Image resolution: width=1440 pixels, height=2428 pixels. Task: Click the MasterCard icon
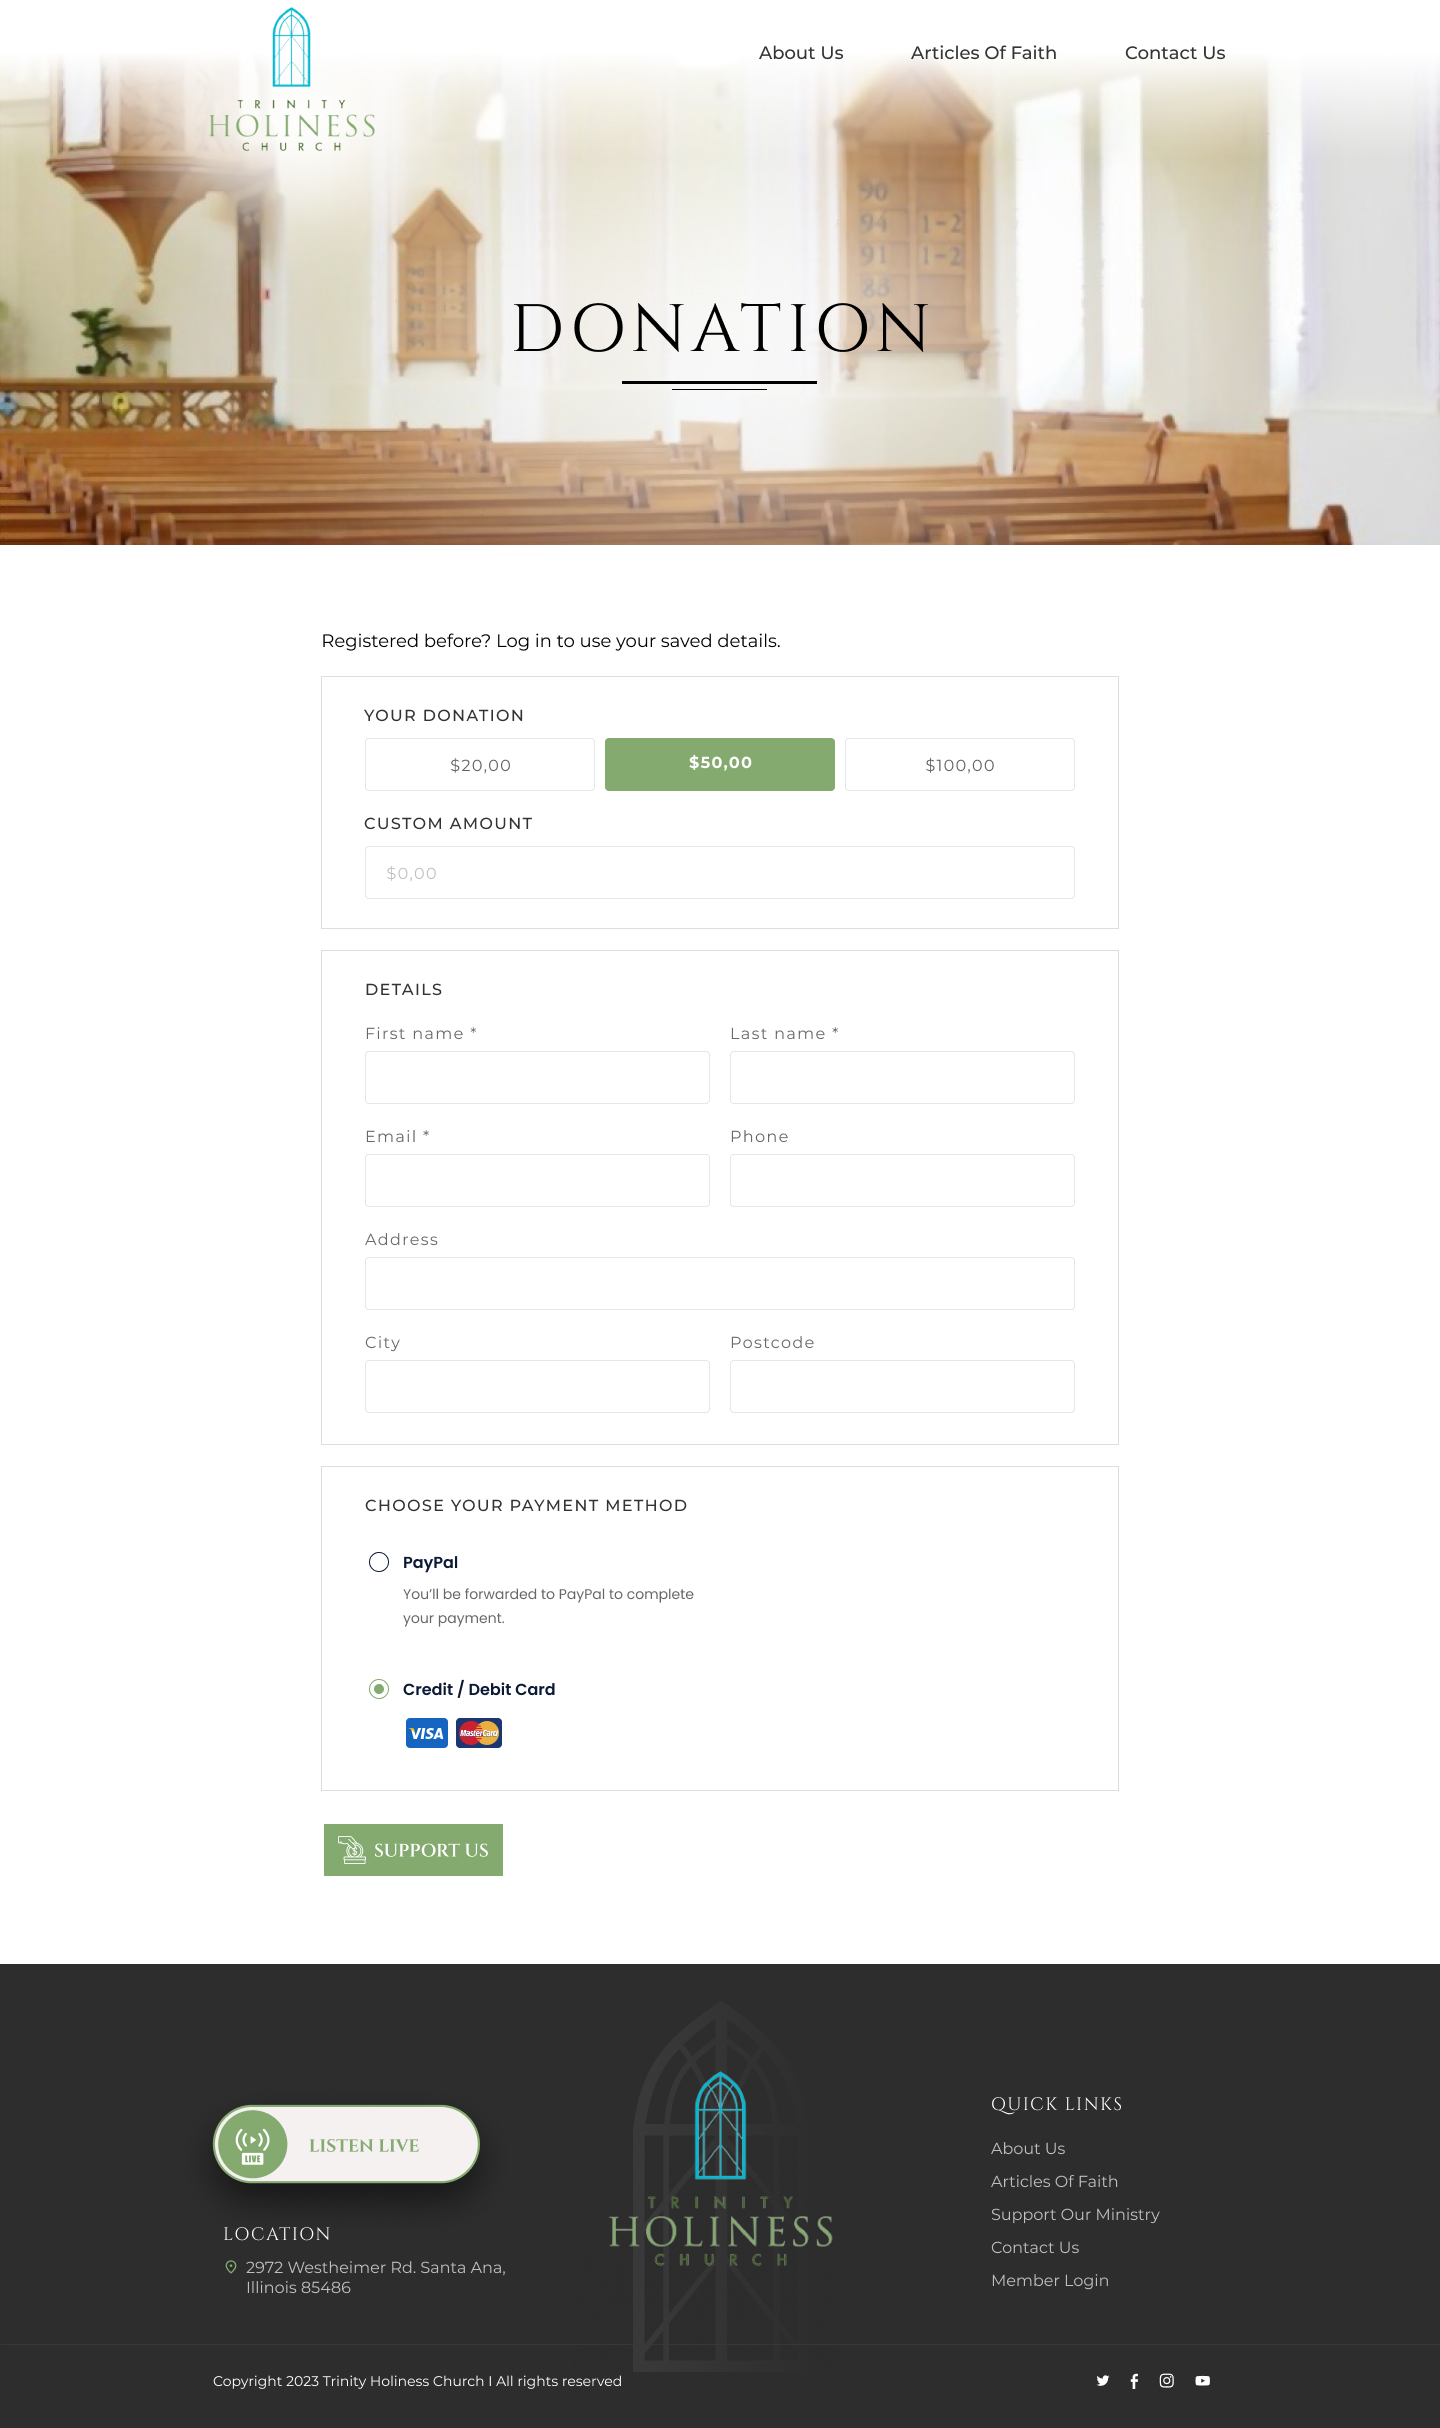[x=479, y=1733]
